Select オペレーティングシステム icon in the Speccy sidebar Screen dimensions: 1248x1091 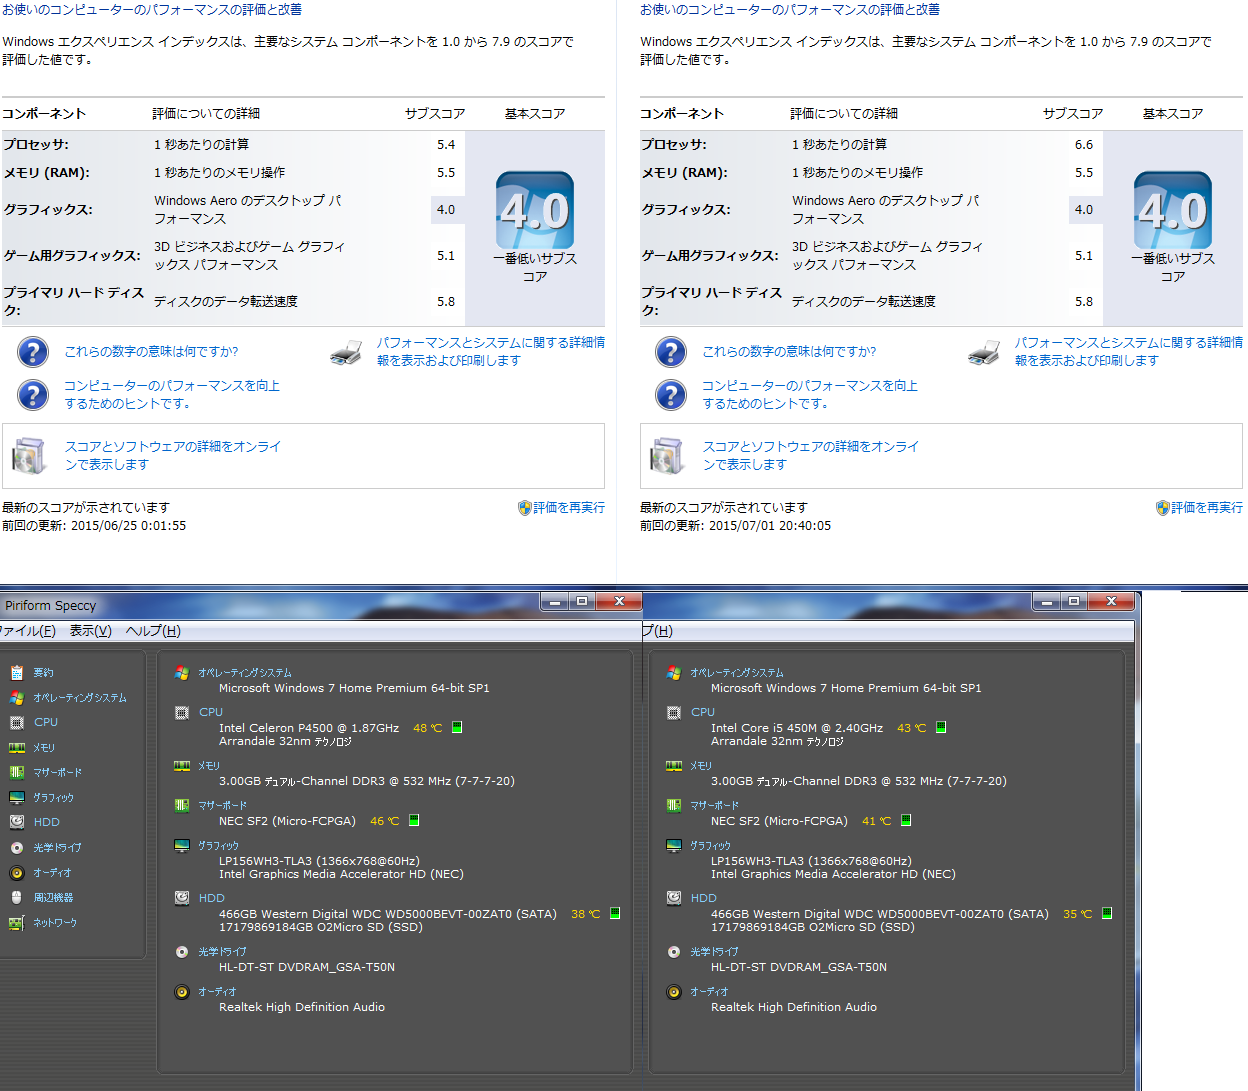[17, 697]
